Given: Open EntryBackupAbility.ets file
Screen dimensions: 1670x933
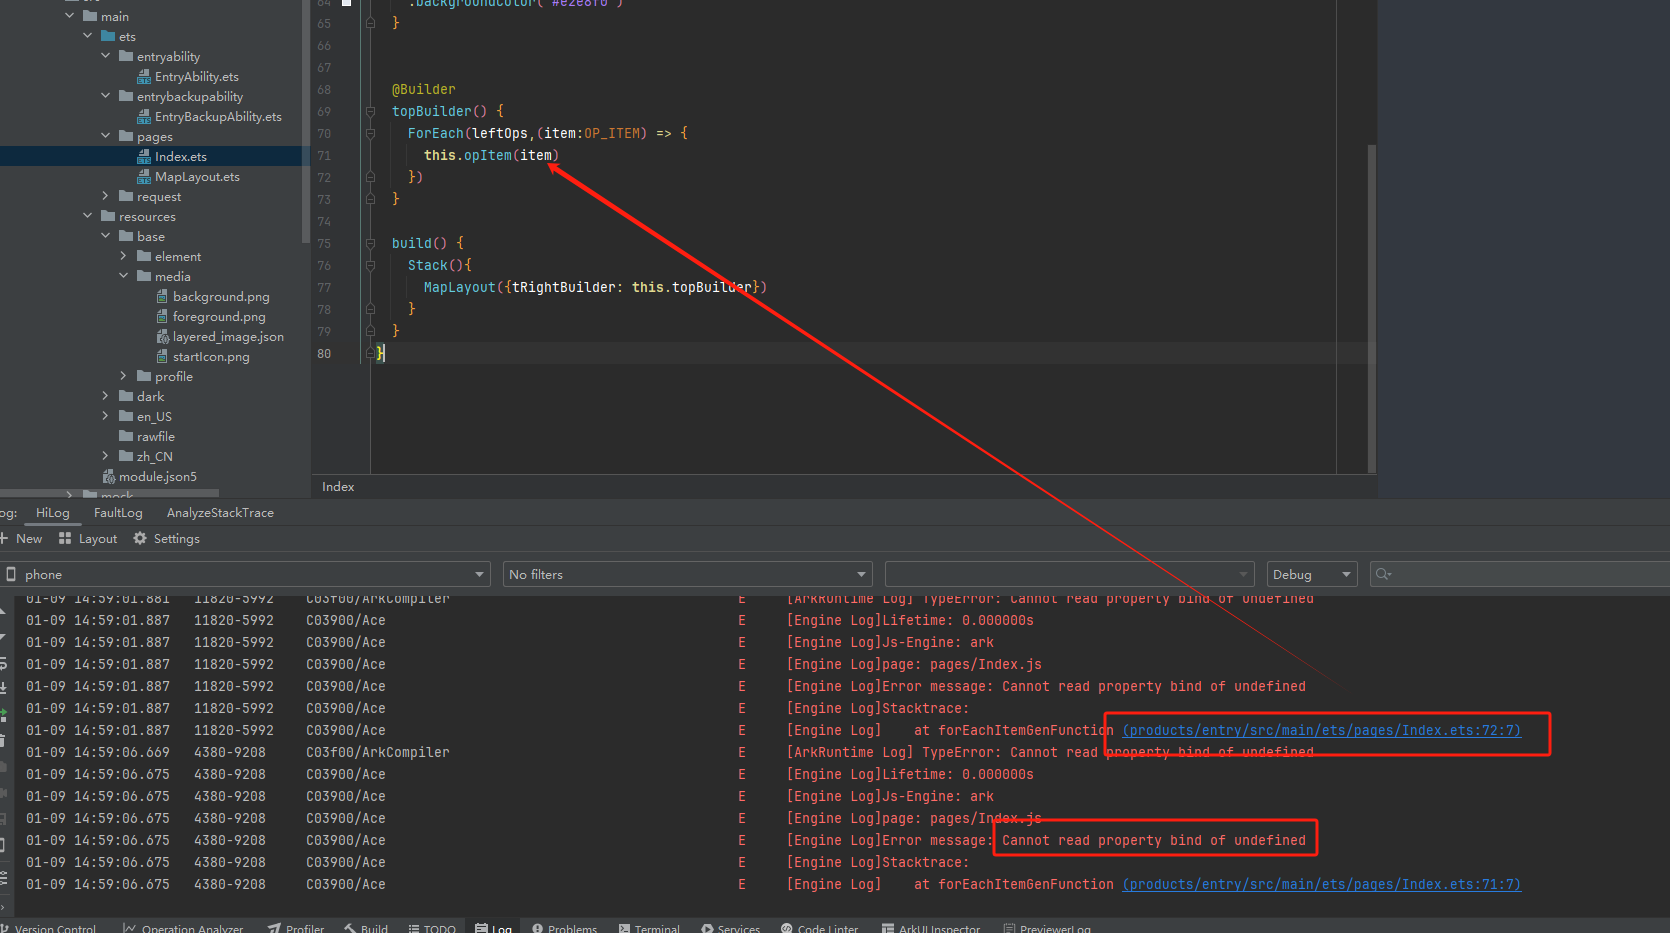Looking at the screenshot, I should pos(210,116).
